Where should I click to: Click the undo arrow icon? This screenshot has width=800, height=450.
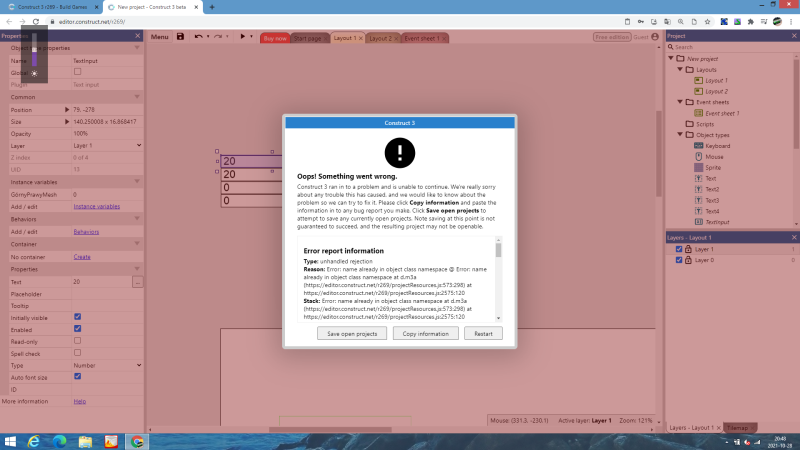click(x=198, y=37)
